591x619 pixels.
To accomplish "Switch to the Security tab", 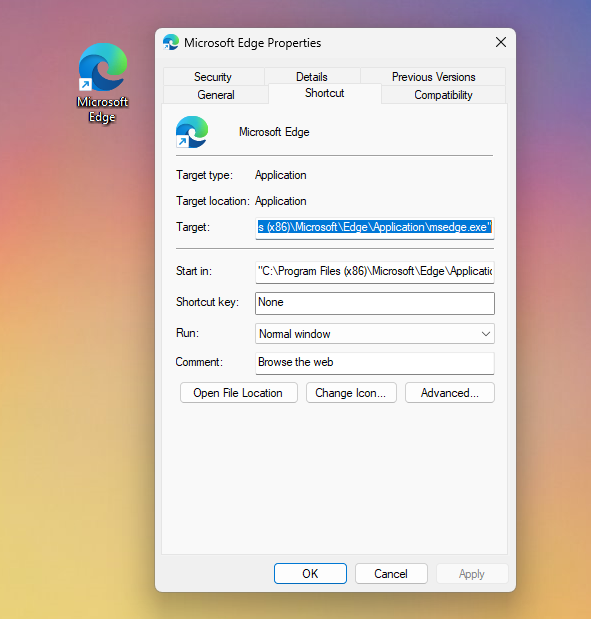I will 213,77.
